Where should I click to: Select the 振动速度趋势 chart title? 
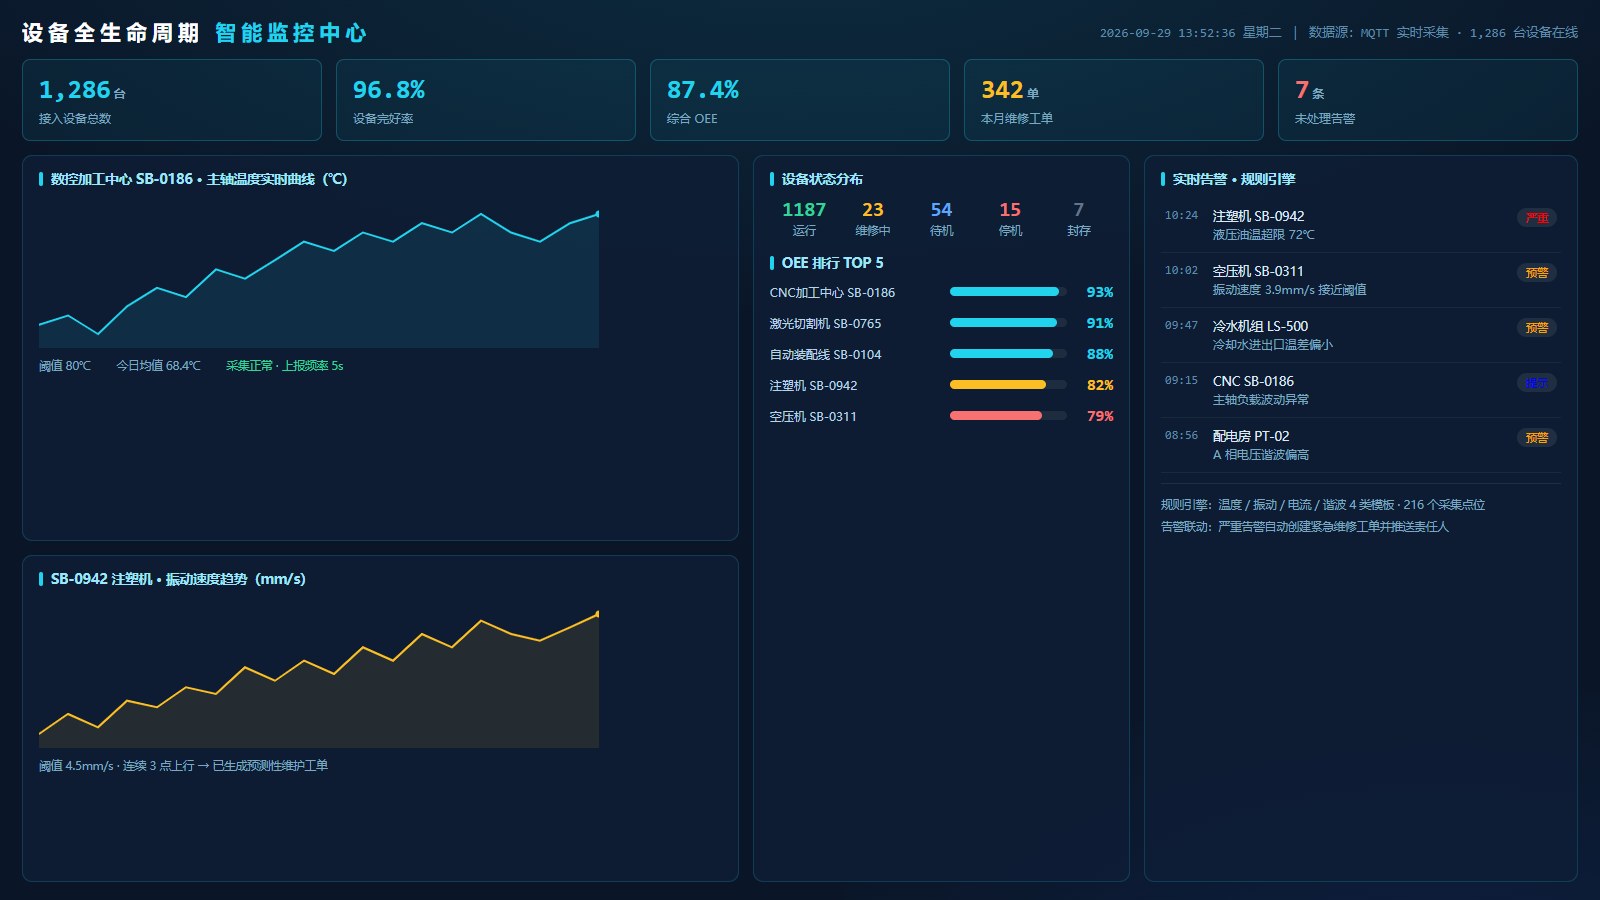(178, 579)
